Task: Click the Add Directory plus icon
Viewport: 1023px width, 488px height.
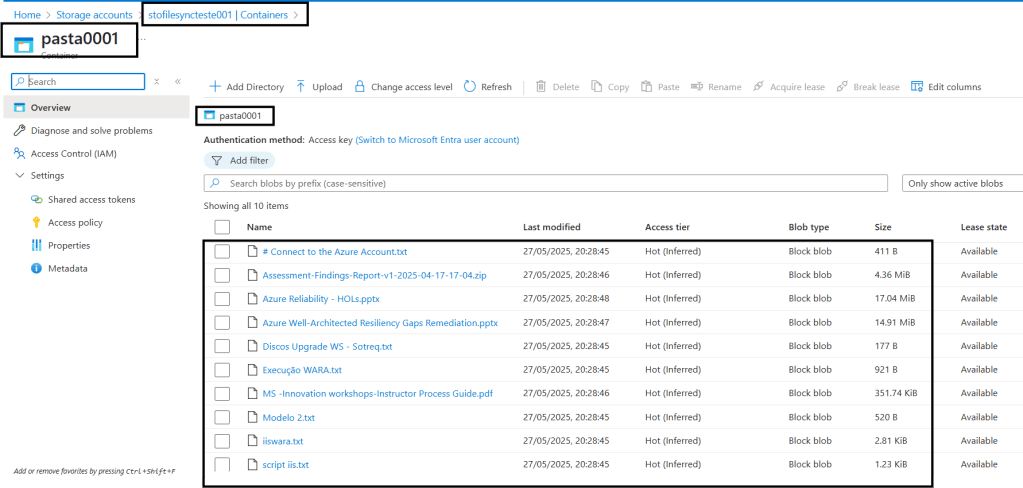Action: 214,87
